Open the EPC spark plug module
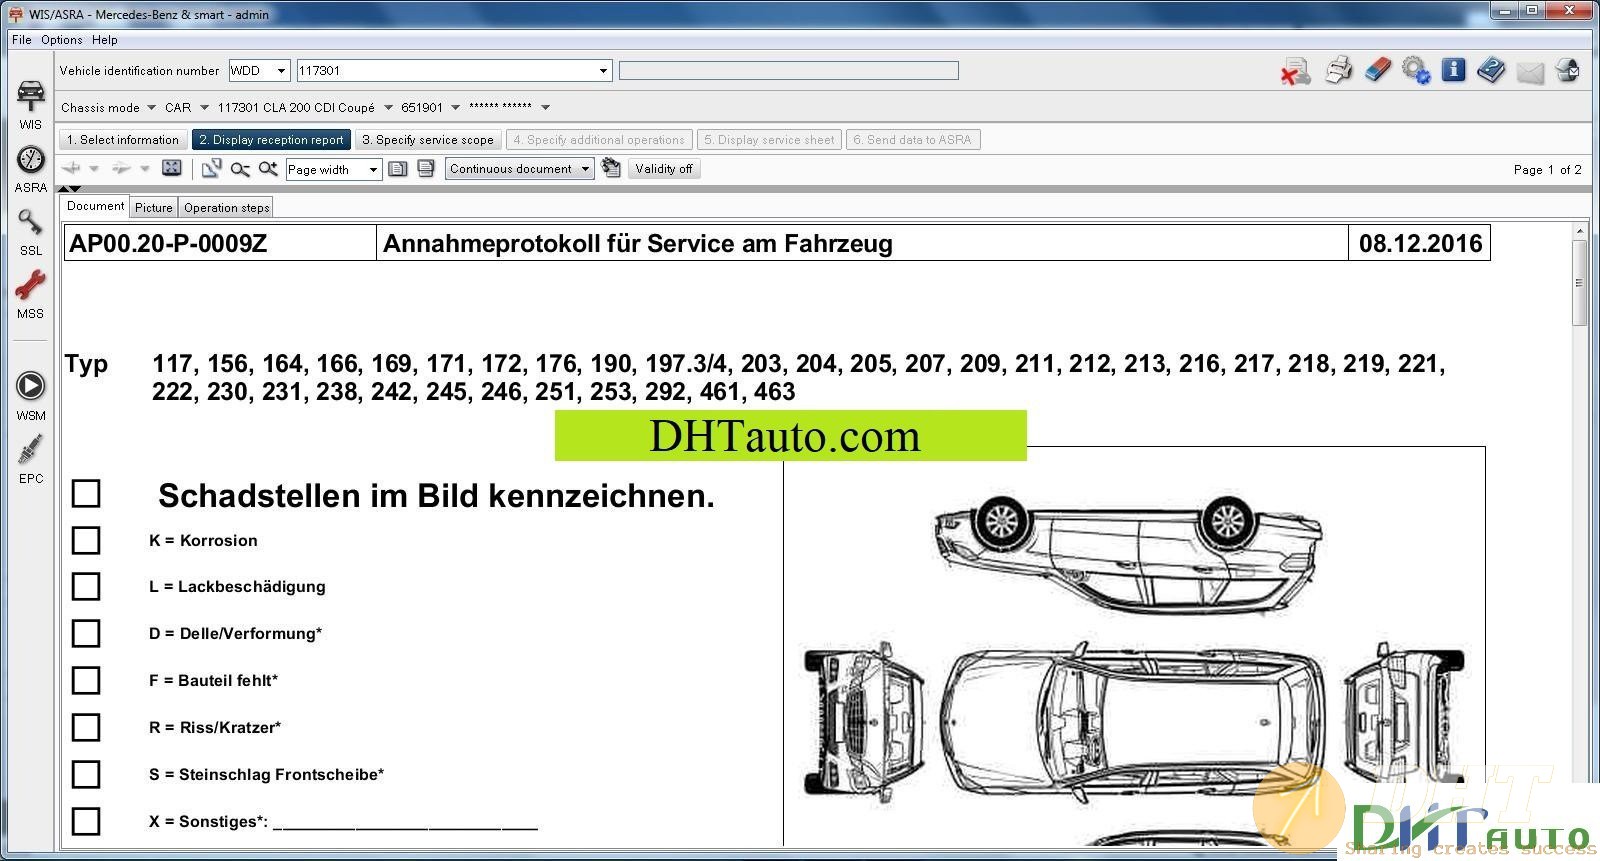The image size is (1600, 861). [x=30, y=459]
